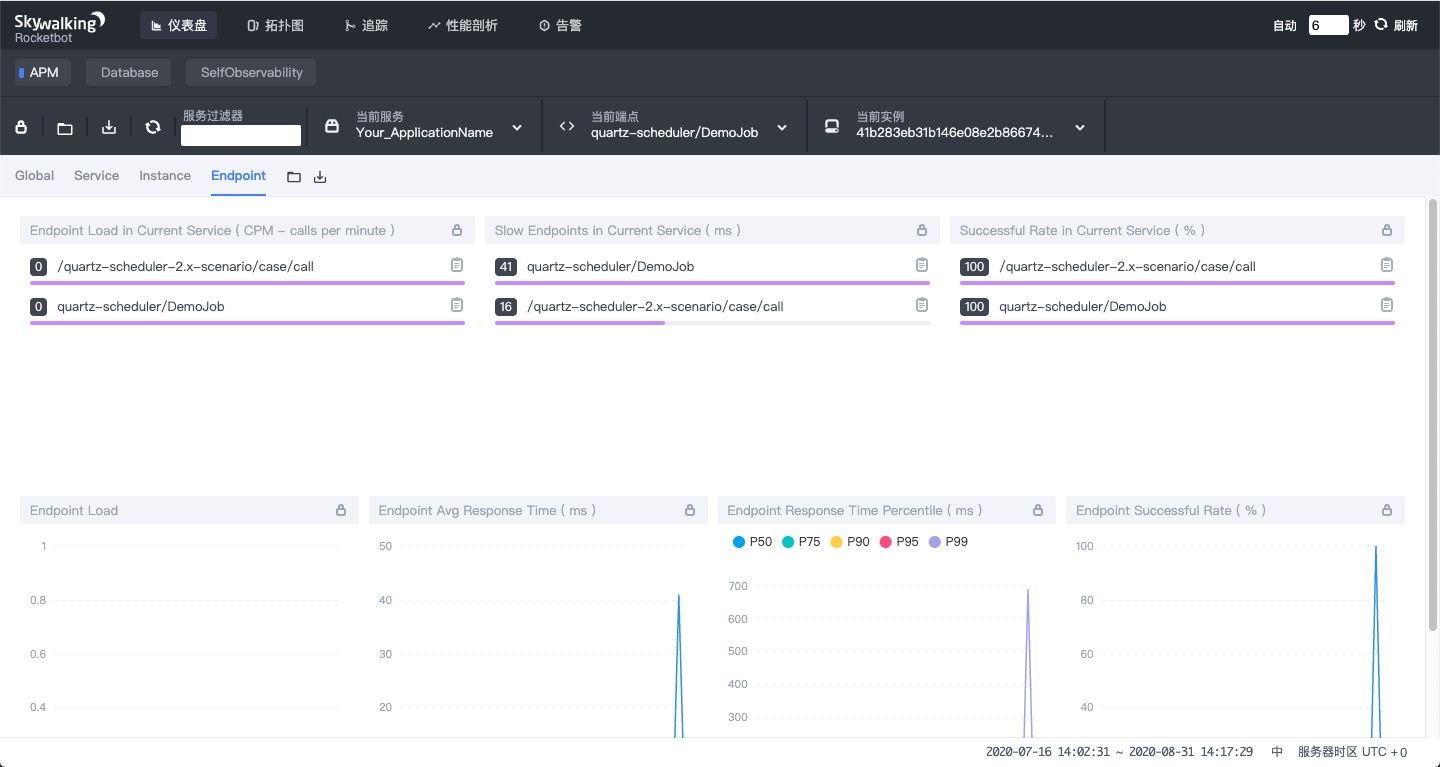Switch to the Endpoint tab
Screen dimensions: 1440x767
coord(238,175)
